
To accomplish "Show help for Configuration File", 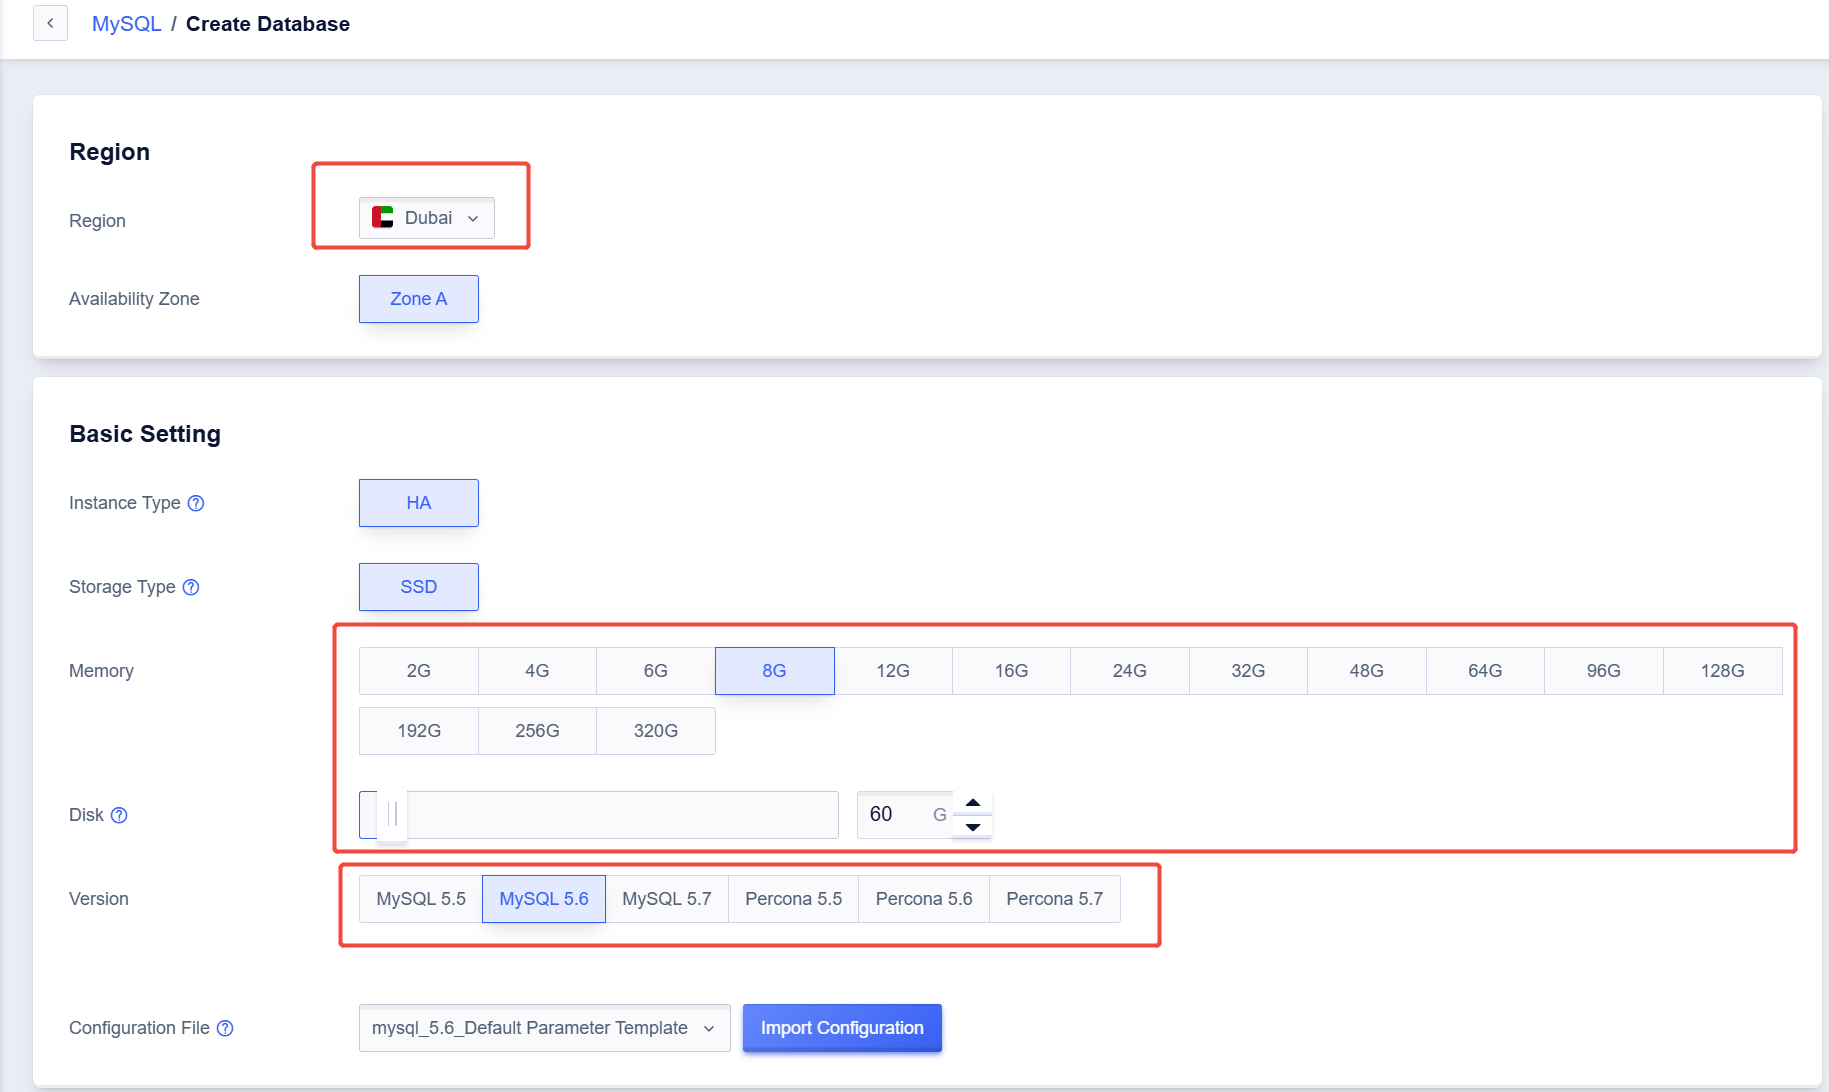I will click(225, 1028).
